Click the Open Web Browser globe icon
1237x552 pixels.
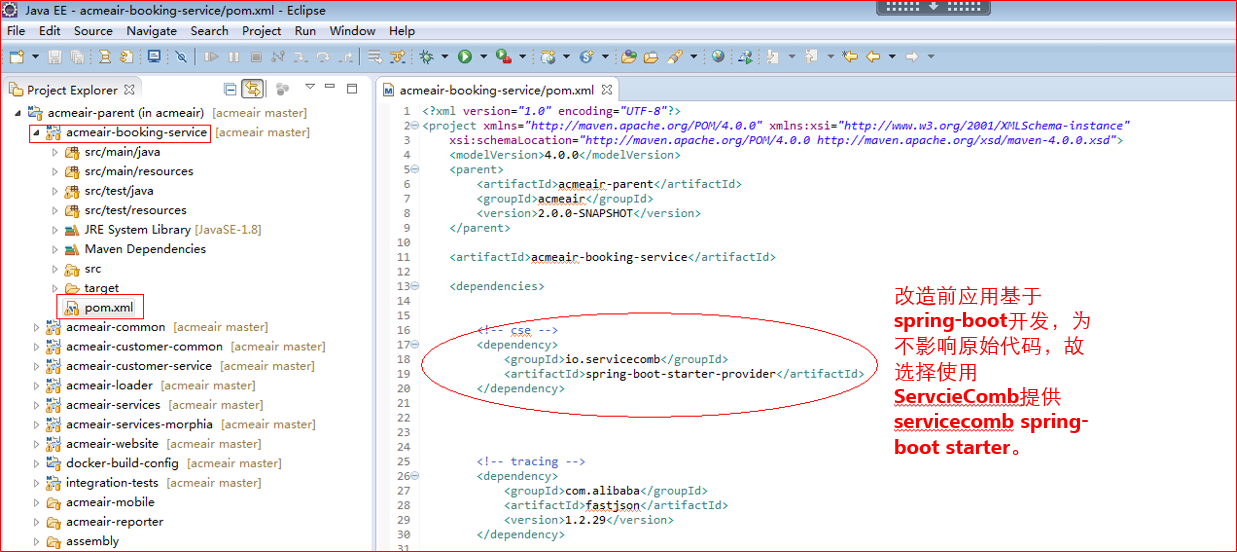coord(718,57)
